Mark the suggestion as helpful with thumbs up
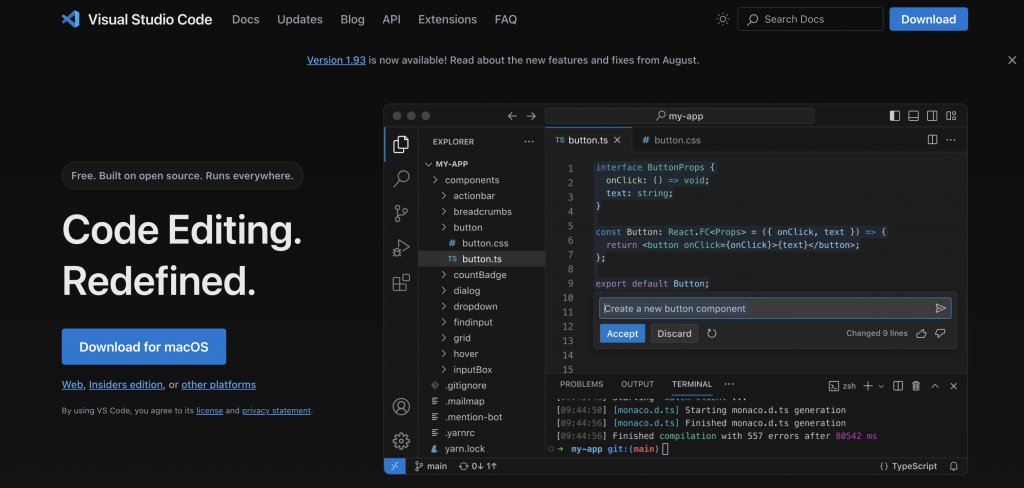Viewport: 1024px width, 488px height. 921,333
